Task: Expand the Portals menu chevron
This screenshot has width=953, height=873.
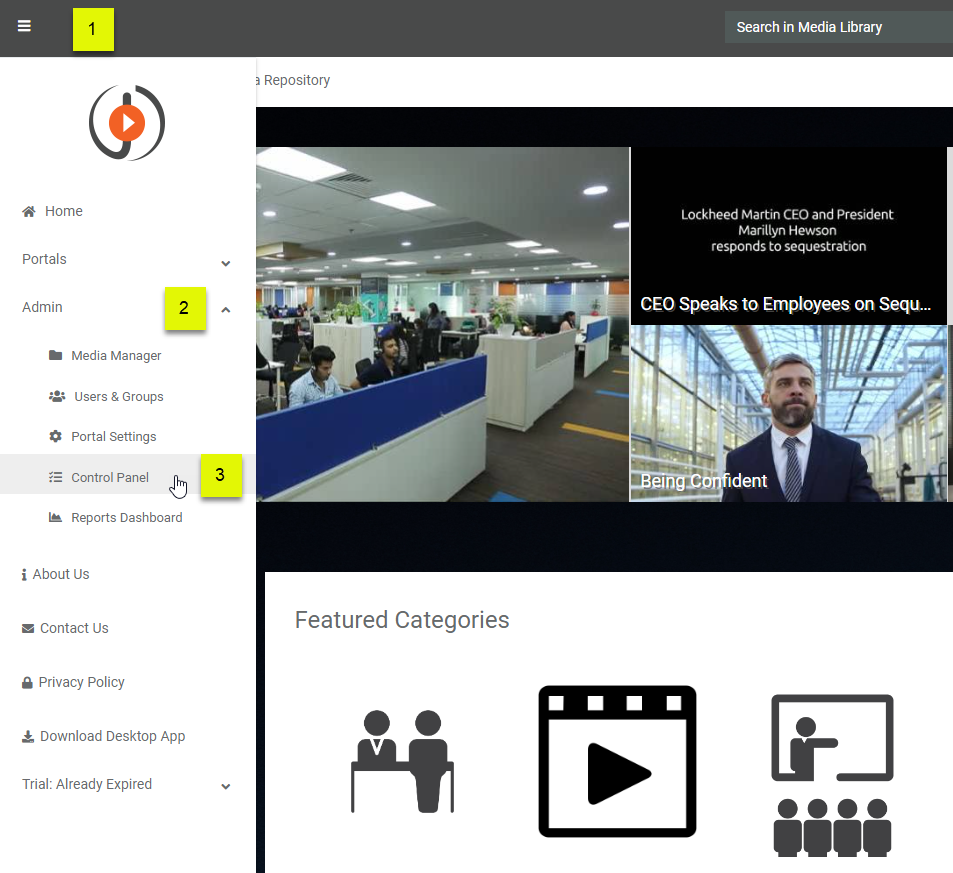Action: point(226,263)
